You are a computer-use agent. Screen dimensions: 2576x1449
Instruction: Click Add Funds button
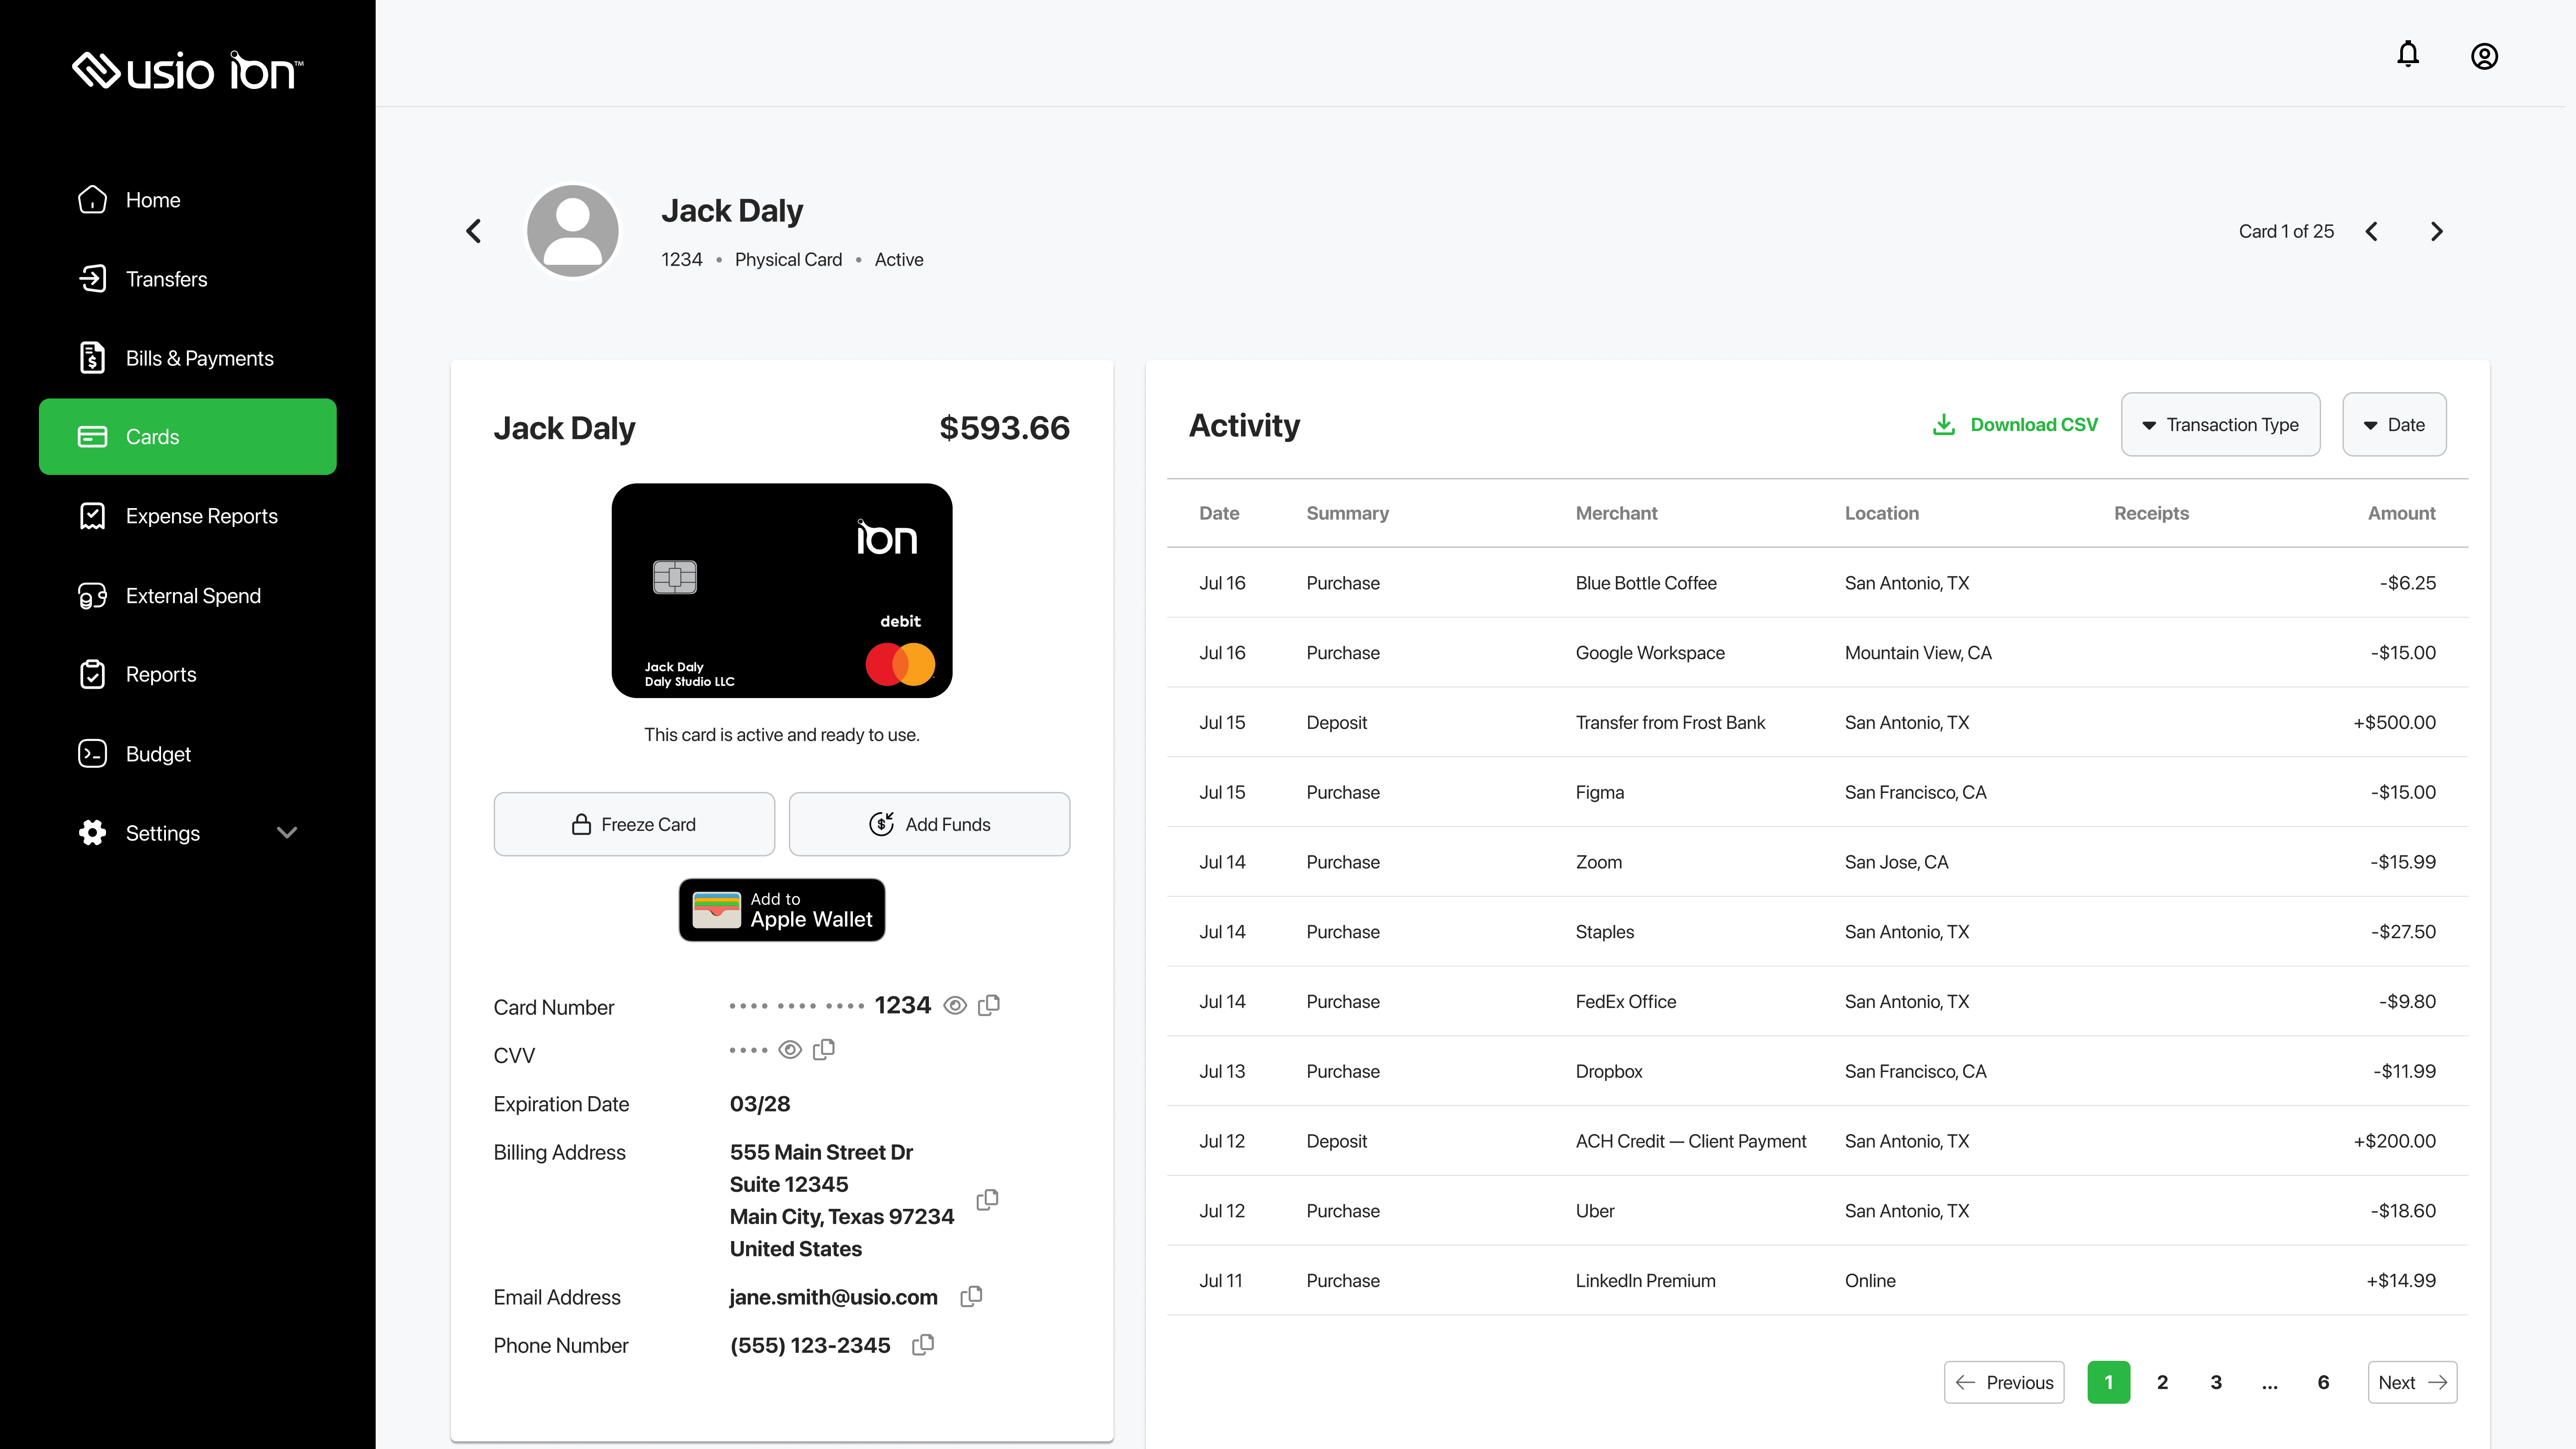(x=929, y=824)
